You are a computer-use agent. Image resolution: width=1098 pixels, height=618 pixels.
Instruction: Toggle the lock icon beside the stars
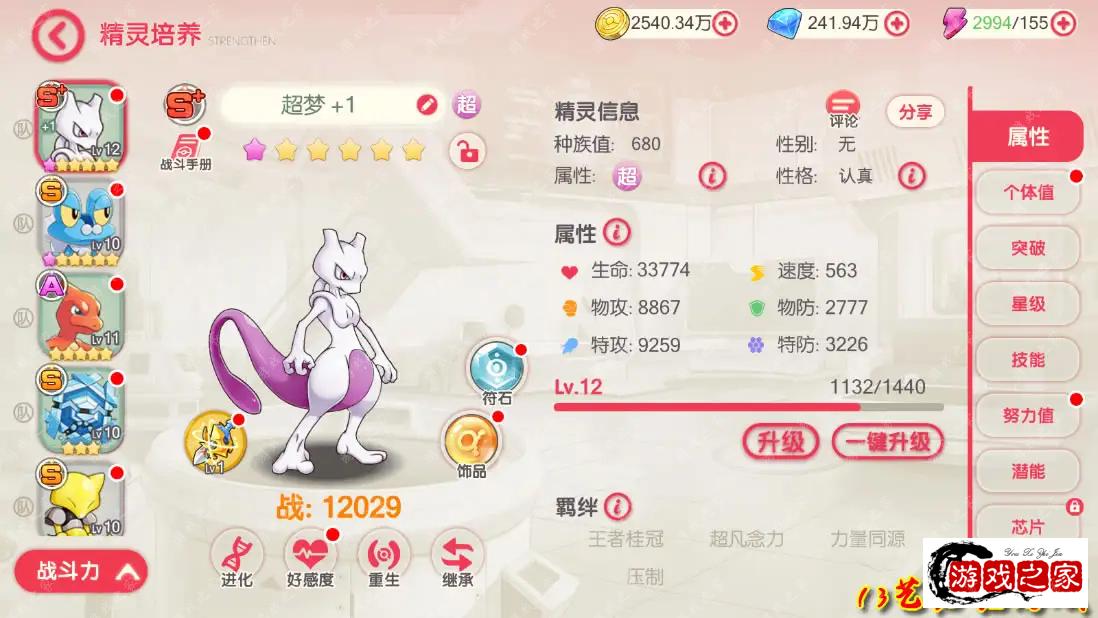[467, 151]
